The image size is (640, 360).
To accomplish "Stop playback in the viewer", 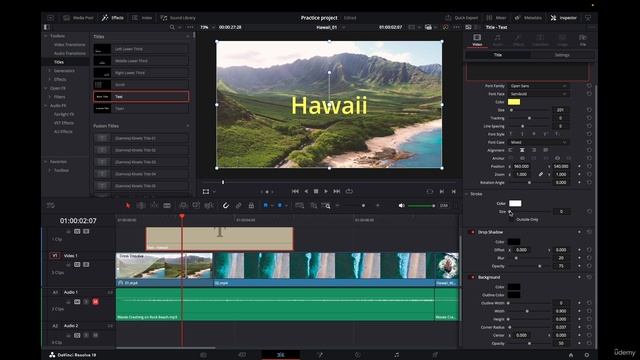I will 316,191.
